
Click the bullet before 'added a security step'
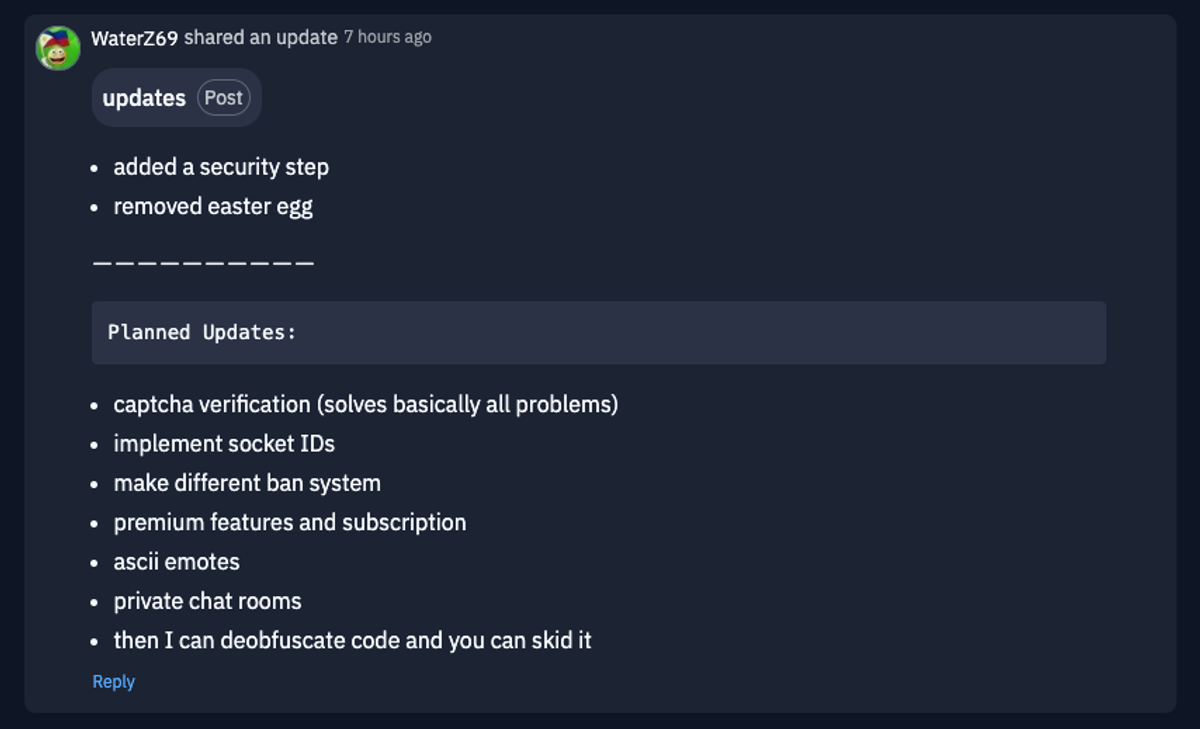point(94,169)
